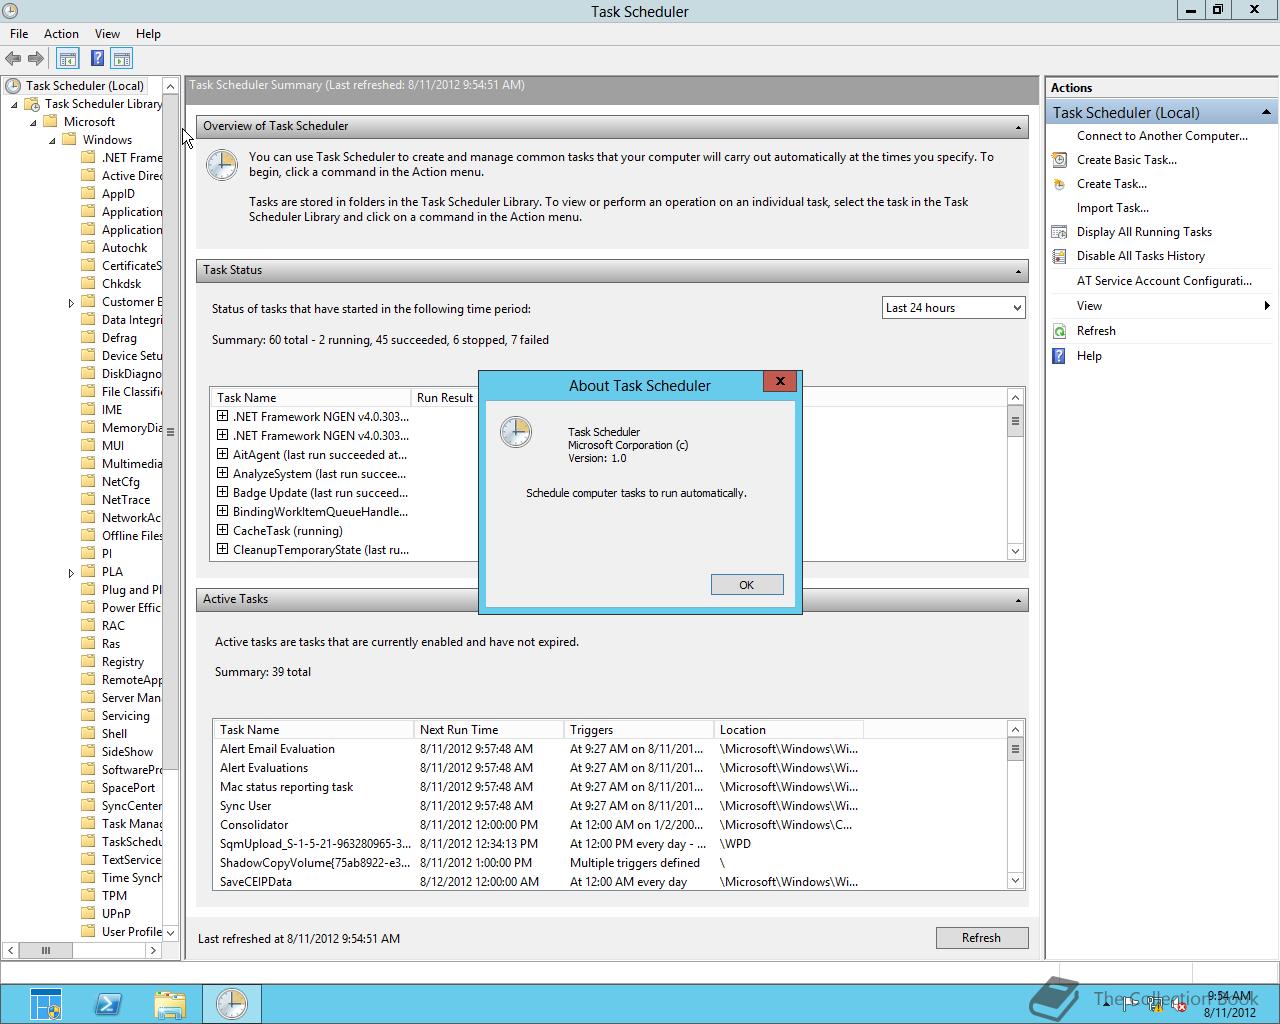Collapse the Task Status section

point(1018,271)
